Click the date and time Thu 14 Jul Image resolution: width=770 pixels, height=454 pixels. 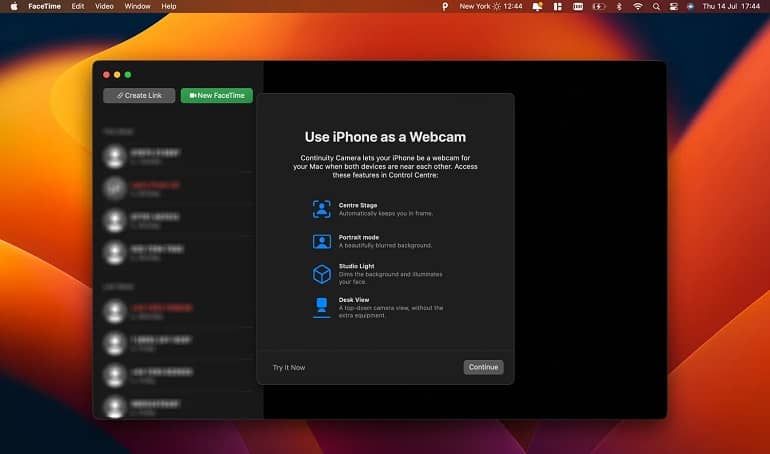pos(731,6)
